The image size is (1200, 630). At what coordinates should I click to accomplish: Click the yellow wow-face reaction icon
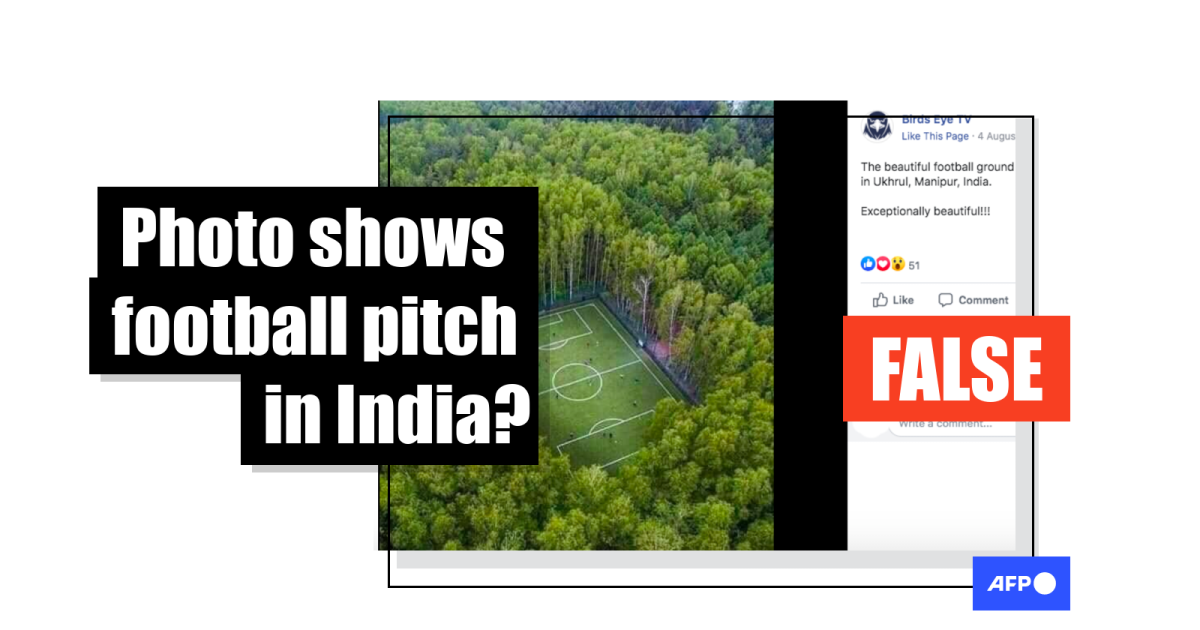[x=897, y=264]
